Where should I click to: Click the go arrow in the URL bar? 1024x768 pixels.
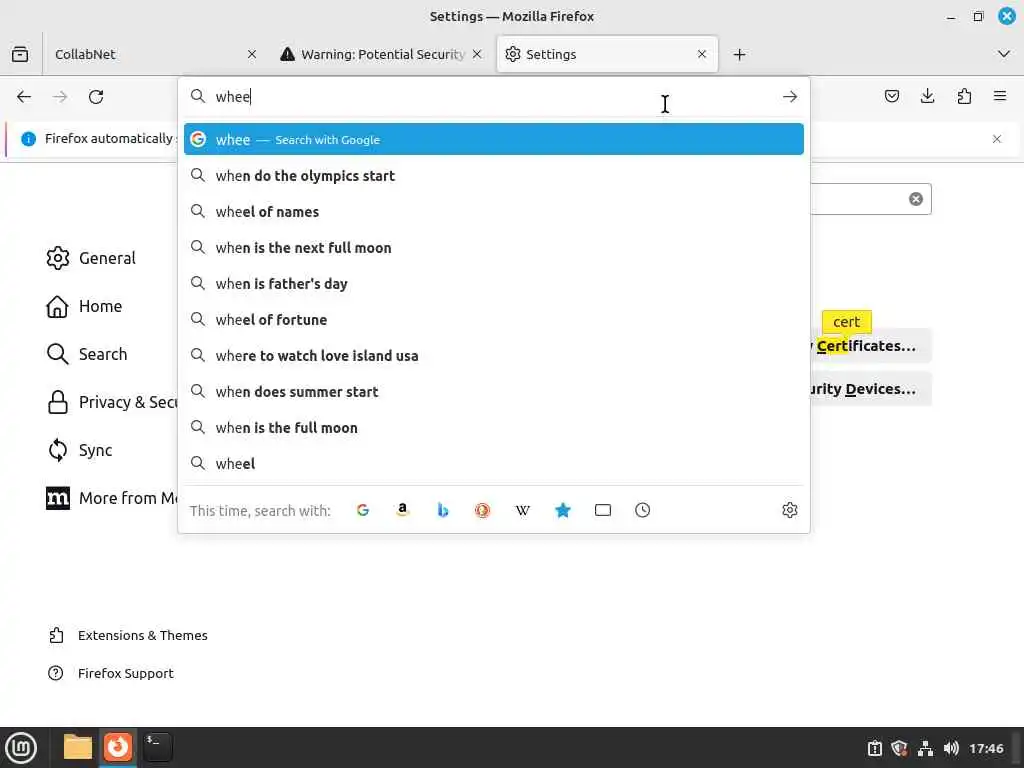(x=790, y=97)
